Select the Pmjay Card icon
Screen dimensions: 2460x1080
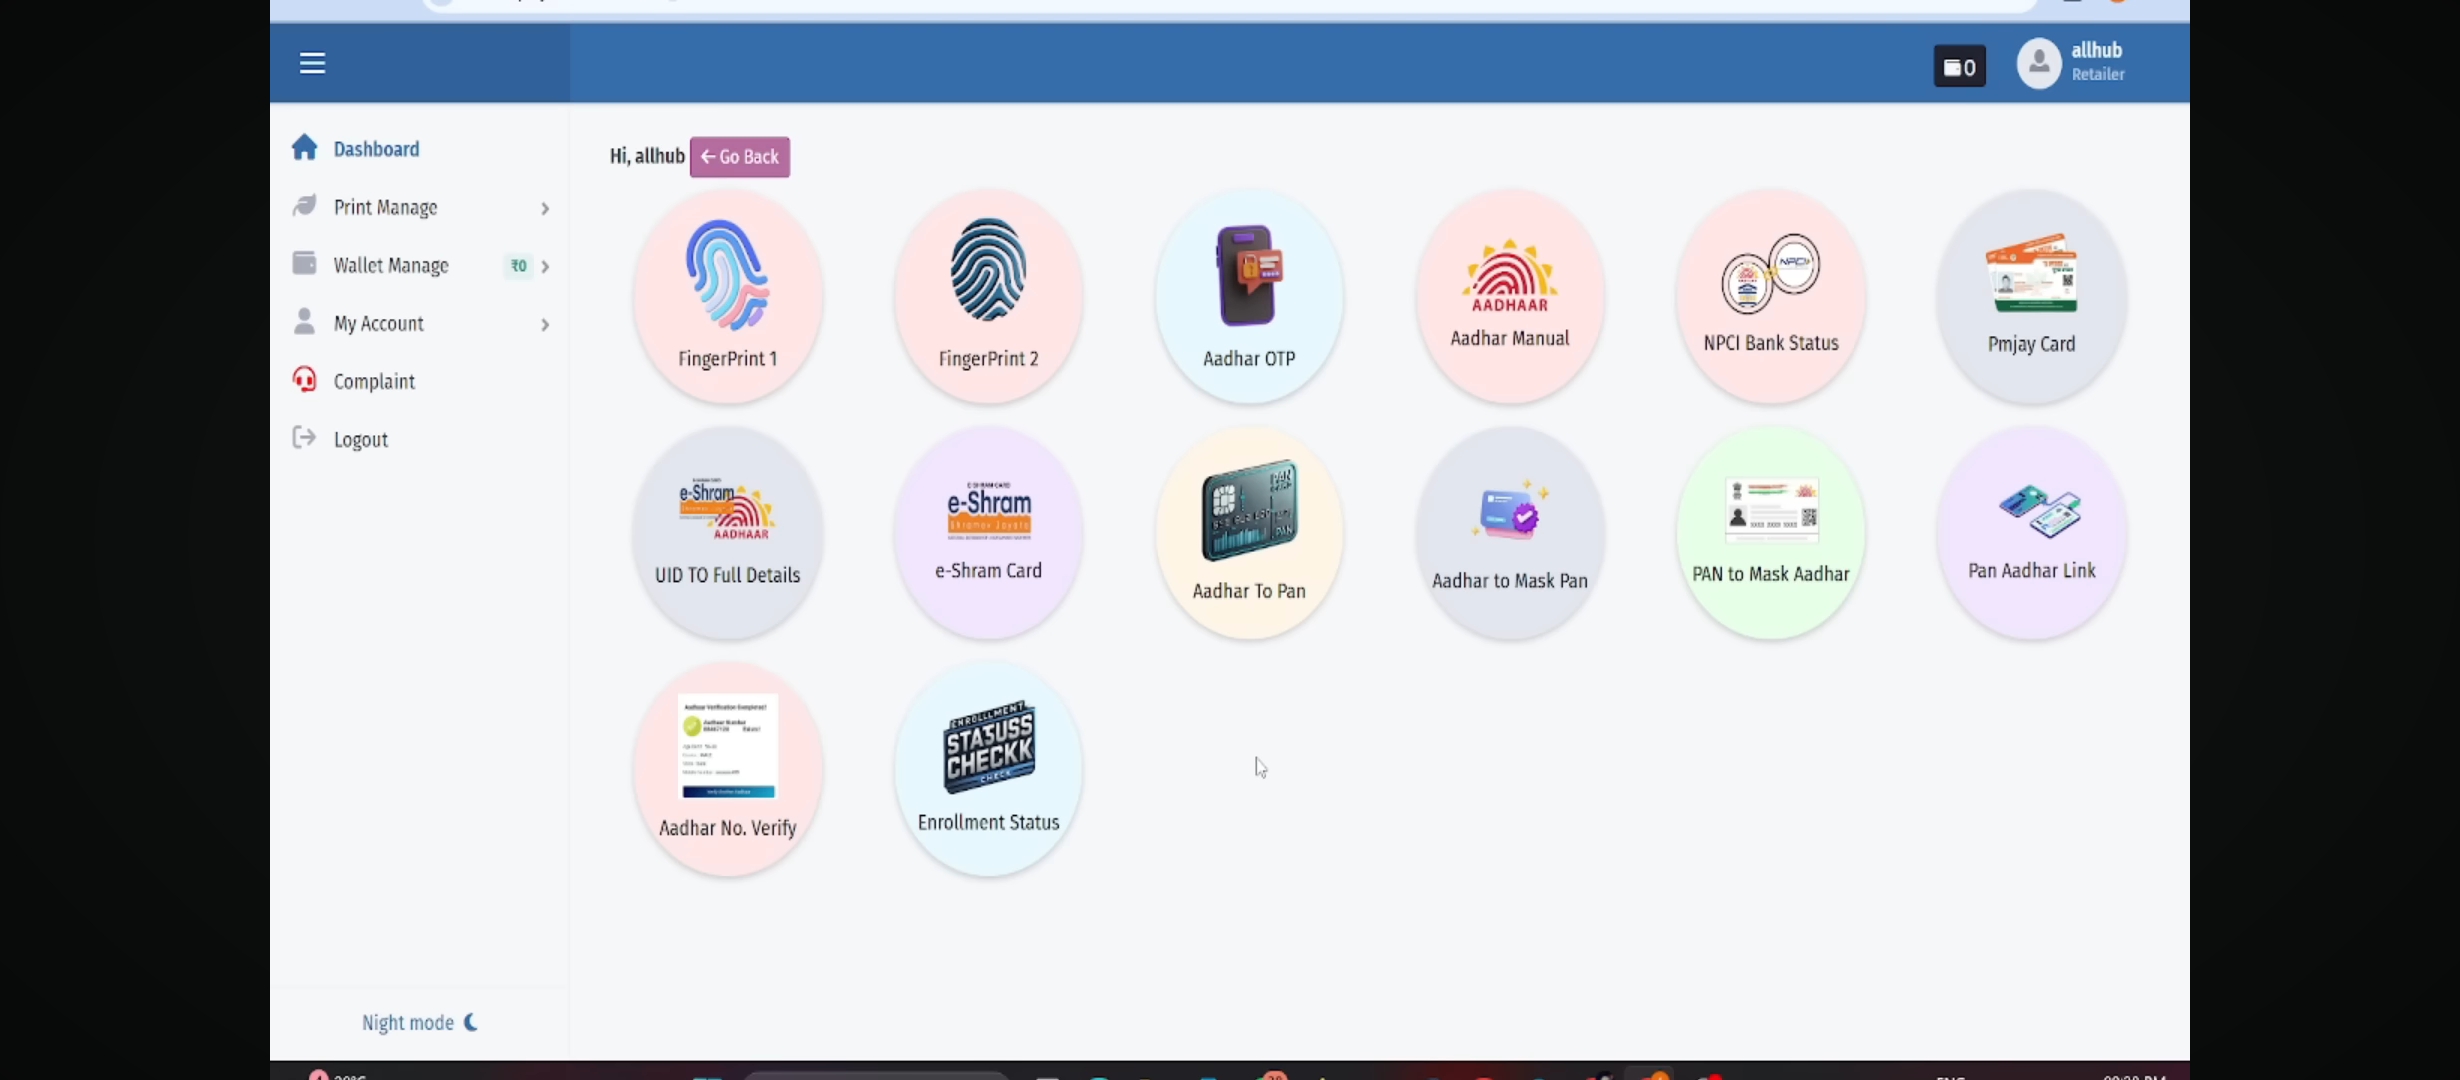click(x=2031, y=296)
